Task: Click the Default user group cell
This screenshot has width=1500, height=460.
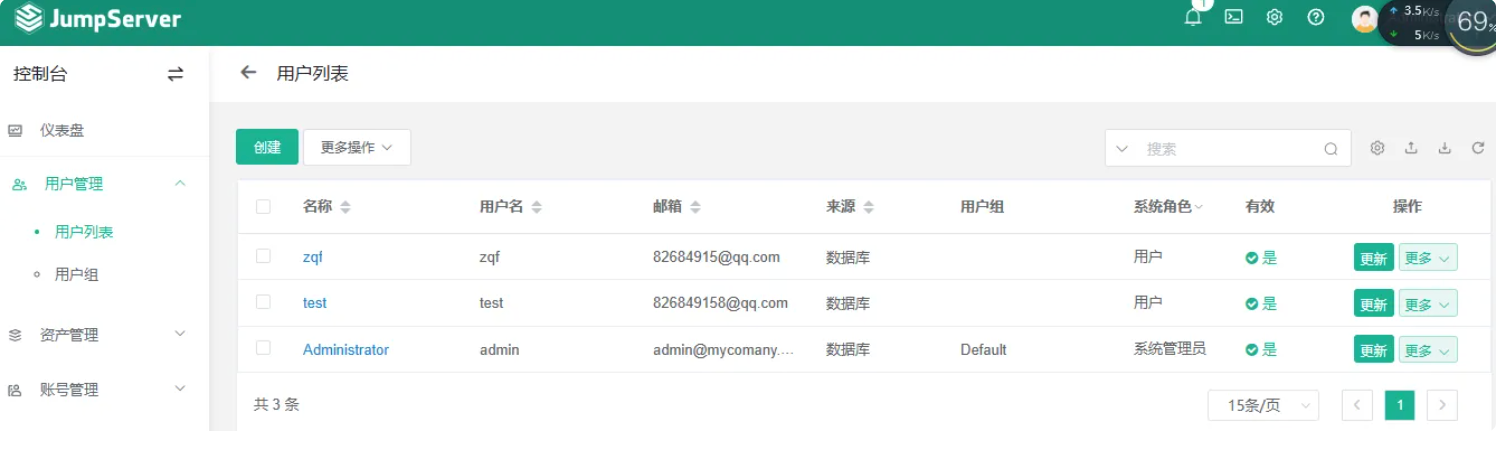Action: [984, 350]
